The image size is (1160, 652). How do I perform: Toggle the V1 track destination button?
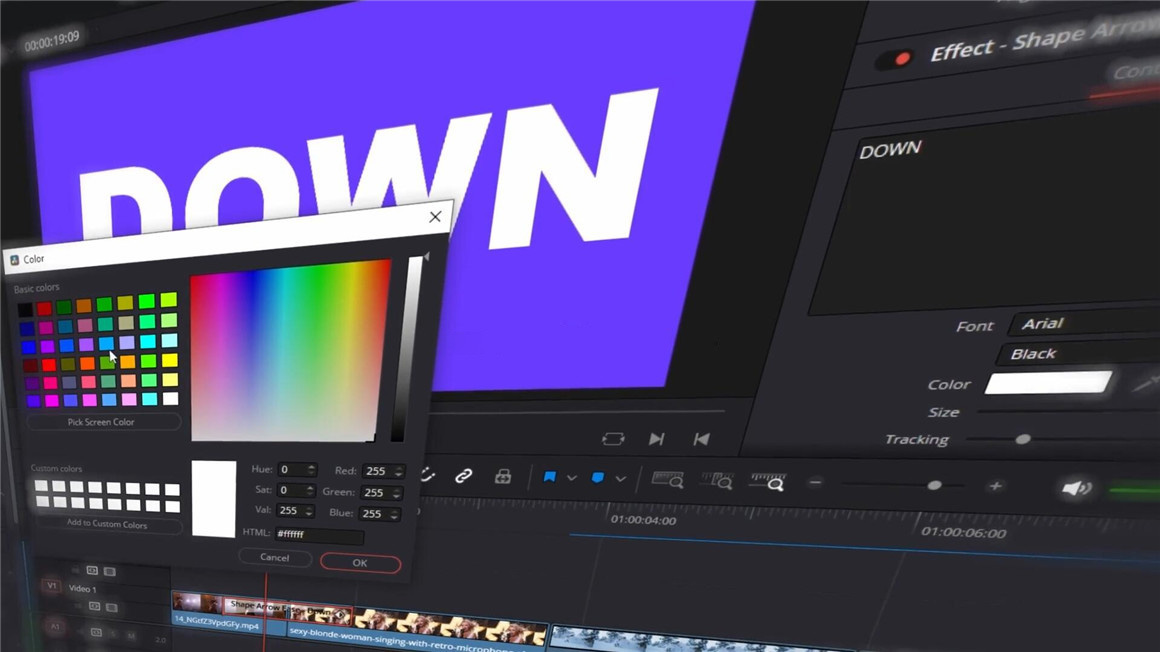[52, 586]
